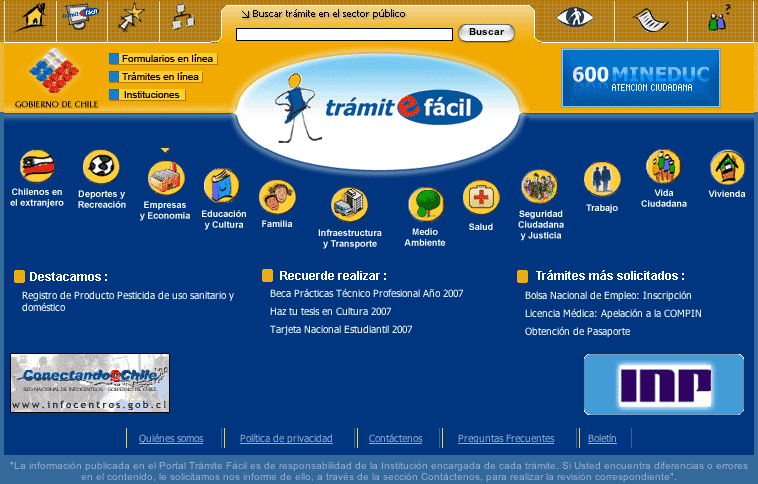Viewport: 758px width, 484px height.
Task: Click the star with arrow icon
Action: coord(131,18)
